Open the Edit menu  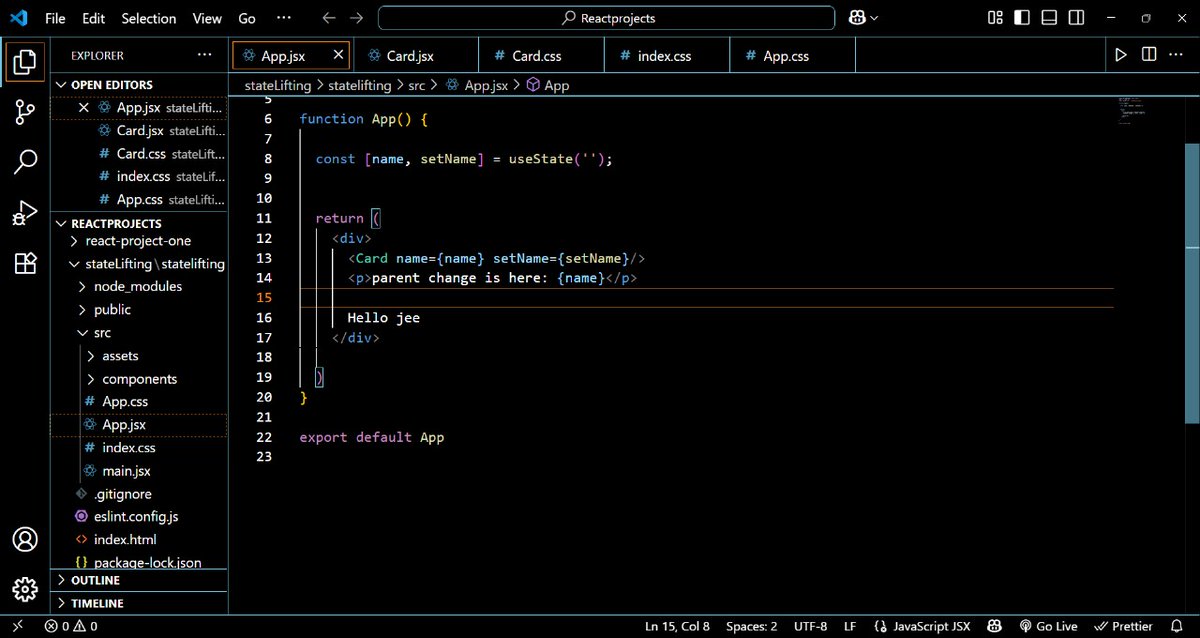coord(93,18)
